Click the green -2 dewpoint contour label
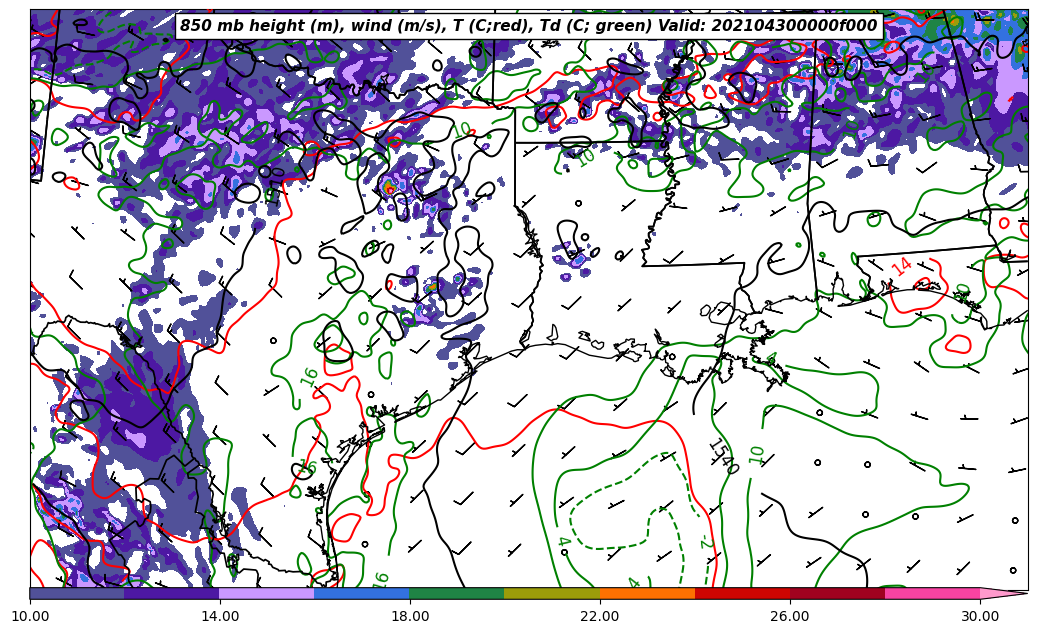Viewport: 1037px width, 633px height. point(706,541)
